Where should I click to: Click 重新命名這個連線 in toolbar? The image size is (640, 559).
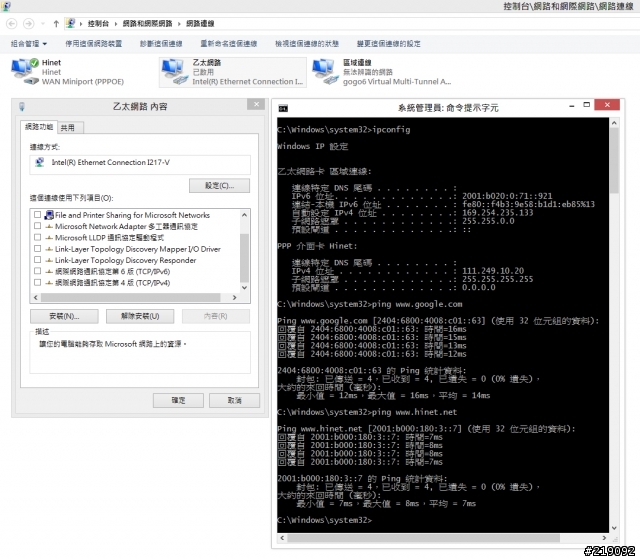pyautogui.click(x=229, y=44)
